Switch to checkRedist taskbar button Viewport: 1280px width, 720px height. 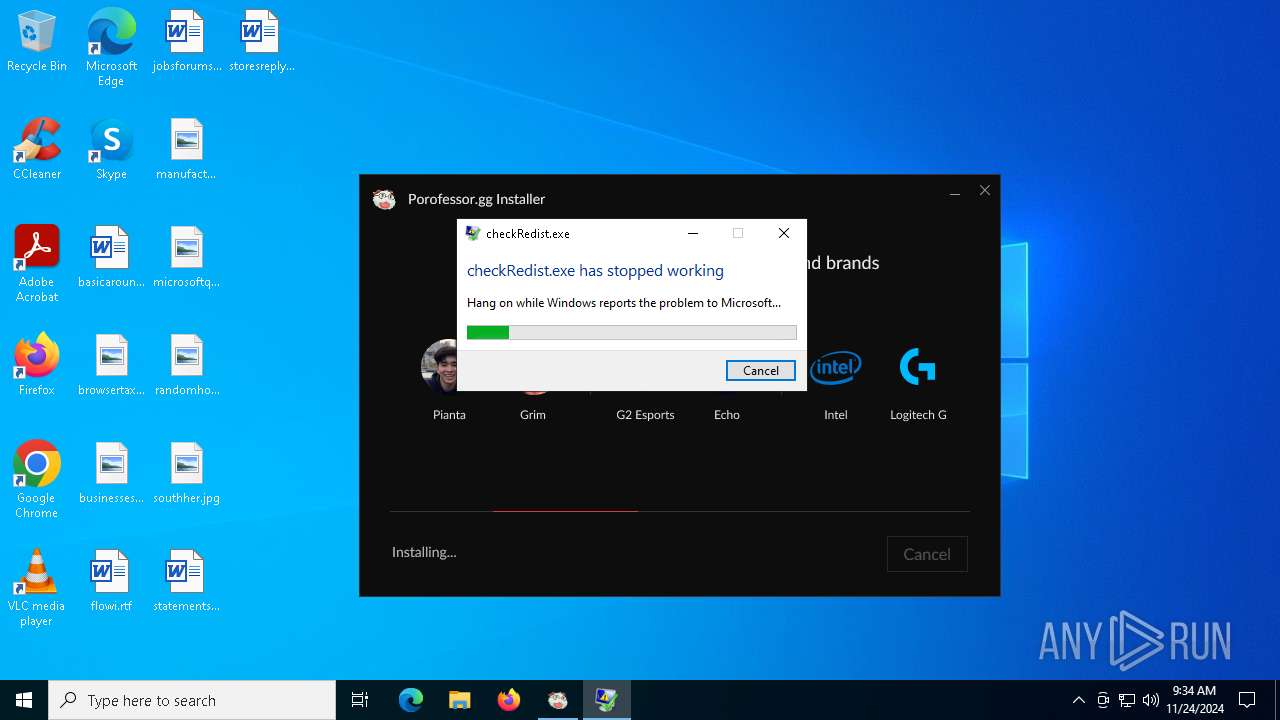point(606,700)
